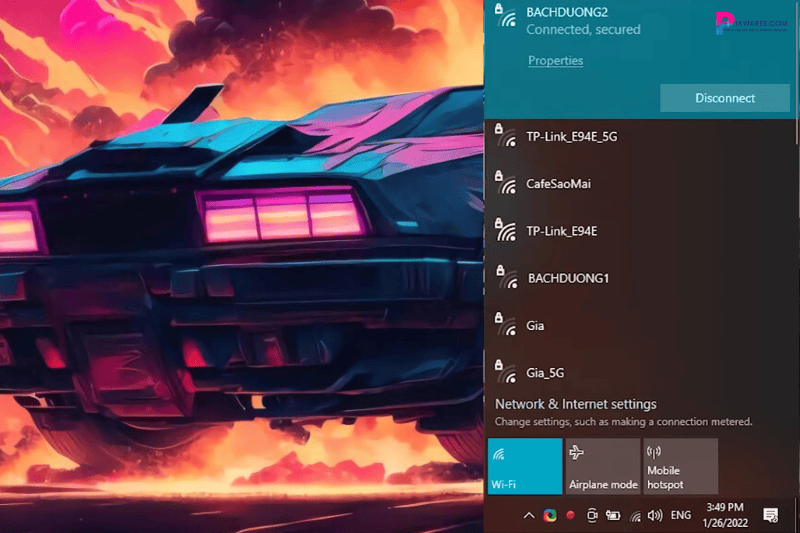
Task: Open the notification center icon
Action: 771,515
